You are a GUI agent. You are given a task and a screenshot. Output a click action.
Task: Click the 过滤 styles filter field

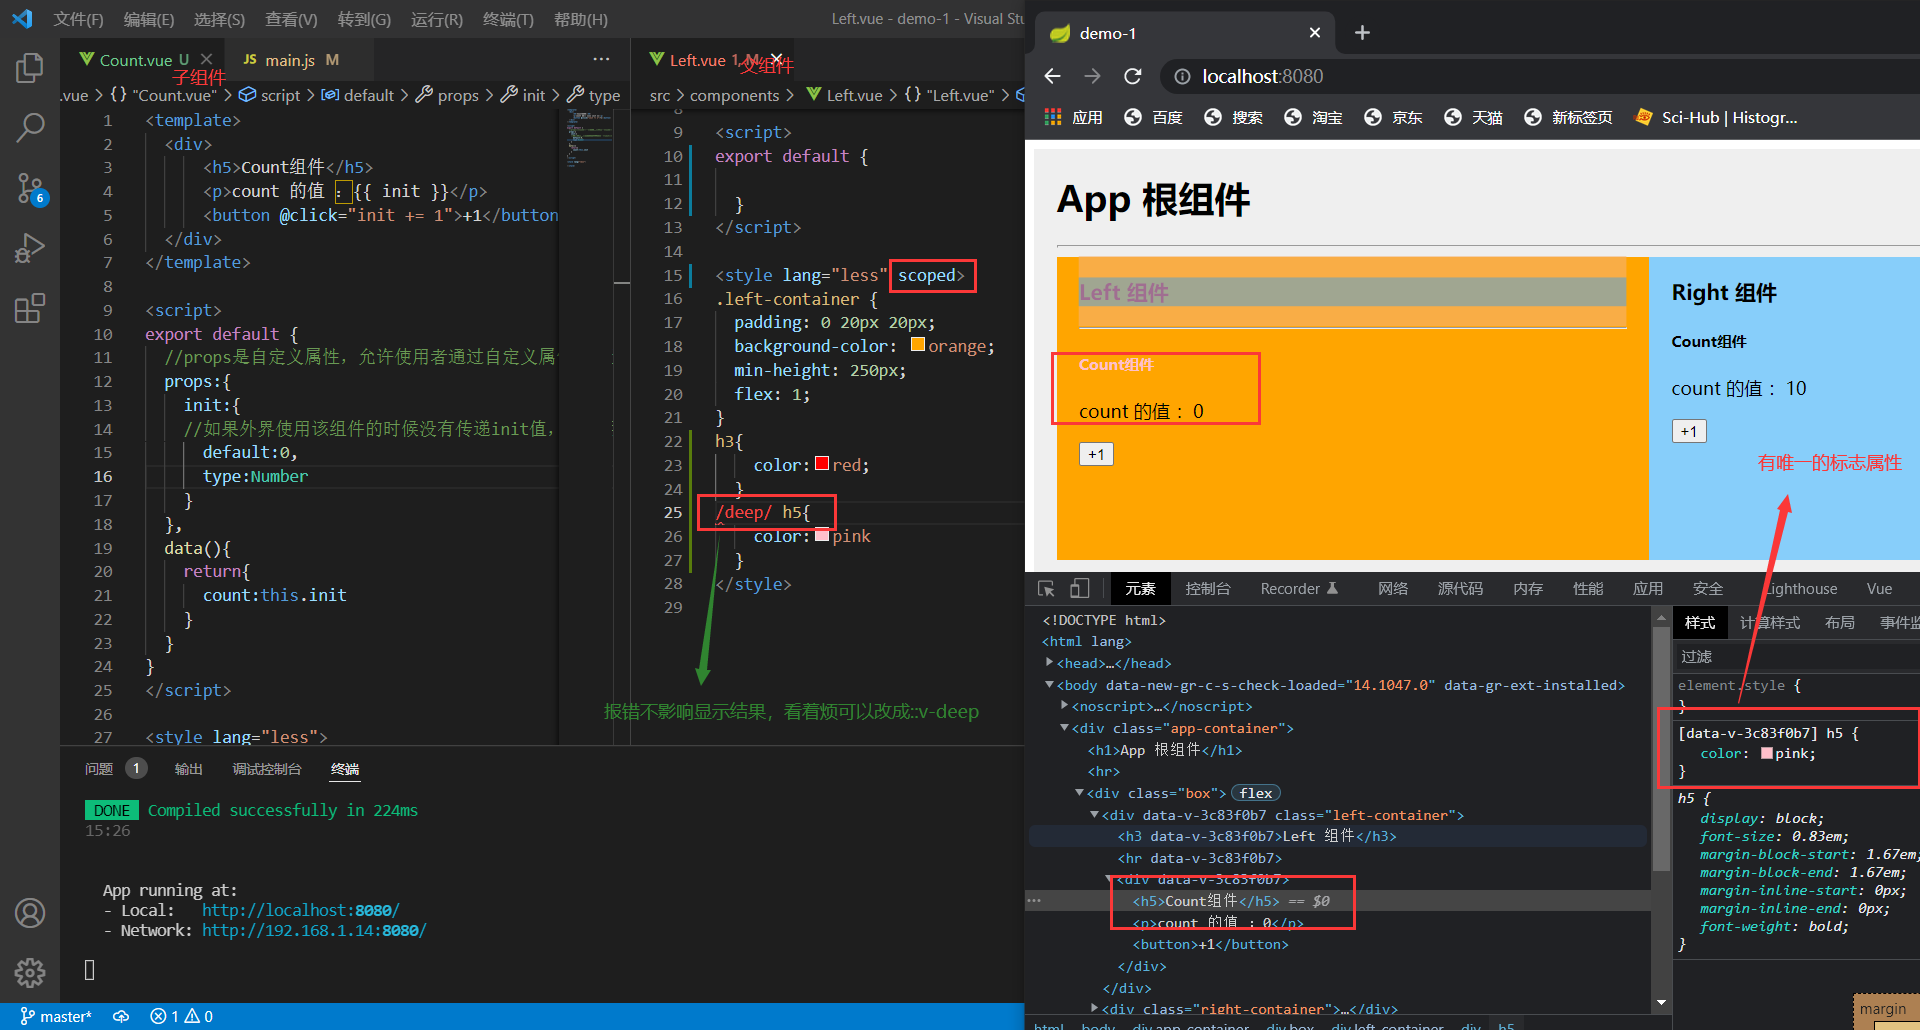click(1796, 656)
